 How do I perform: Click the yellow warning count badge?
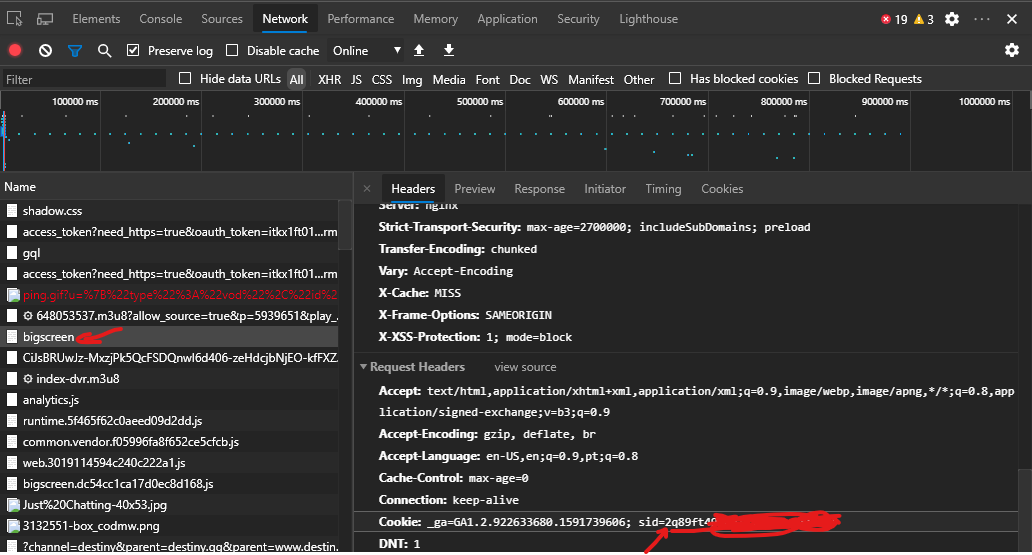923,20
